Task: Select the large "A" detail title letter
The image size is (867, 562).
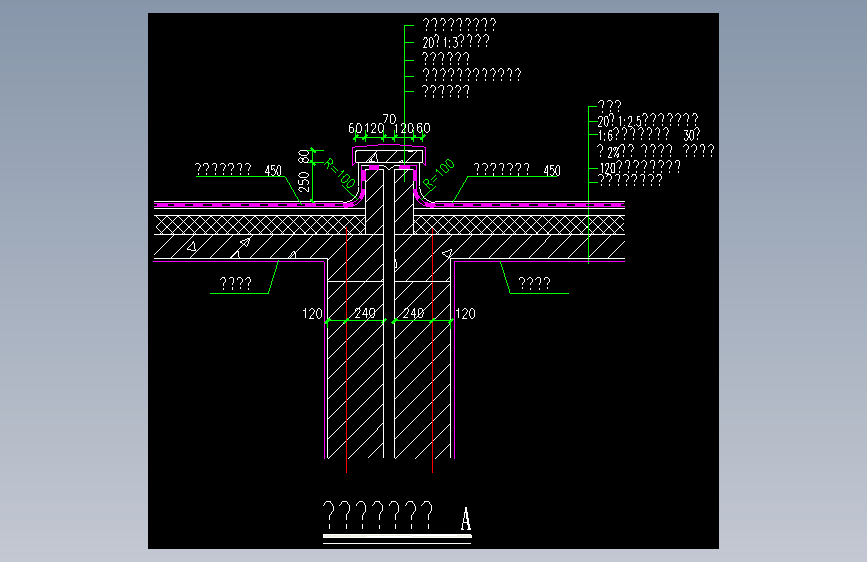Action: click(x=466, y=519)
